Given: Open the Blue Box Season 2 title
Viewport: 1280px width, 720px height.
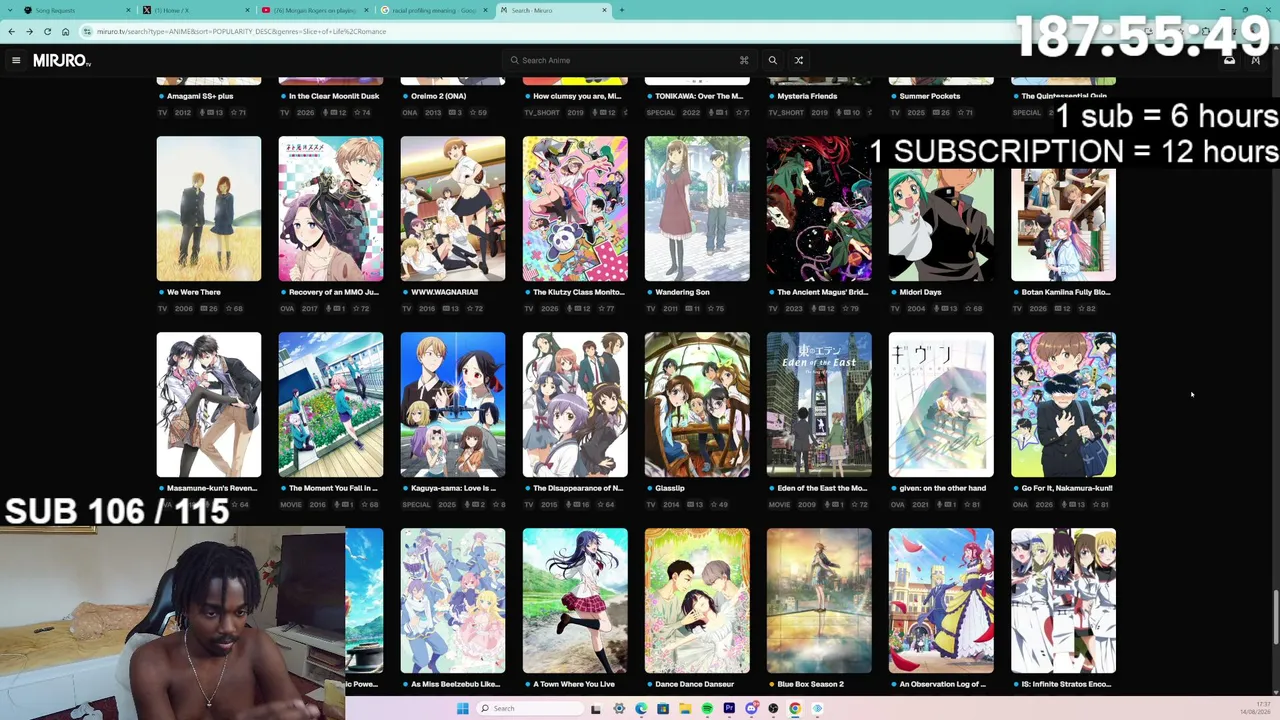Looking at the screenshot, I should point(810,684).
